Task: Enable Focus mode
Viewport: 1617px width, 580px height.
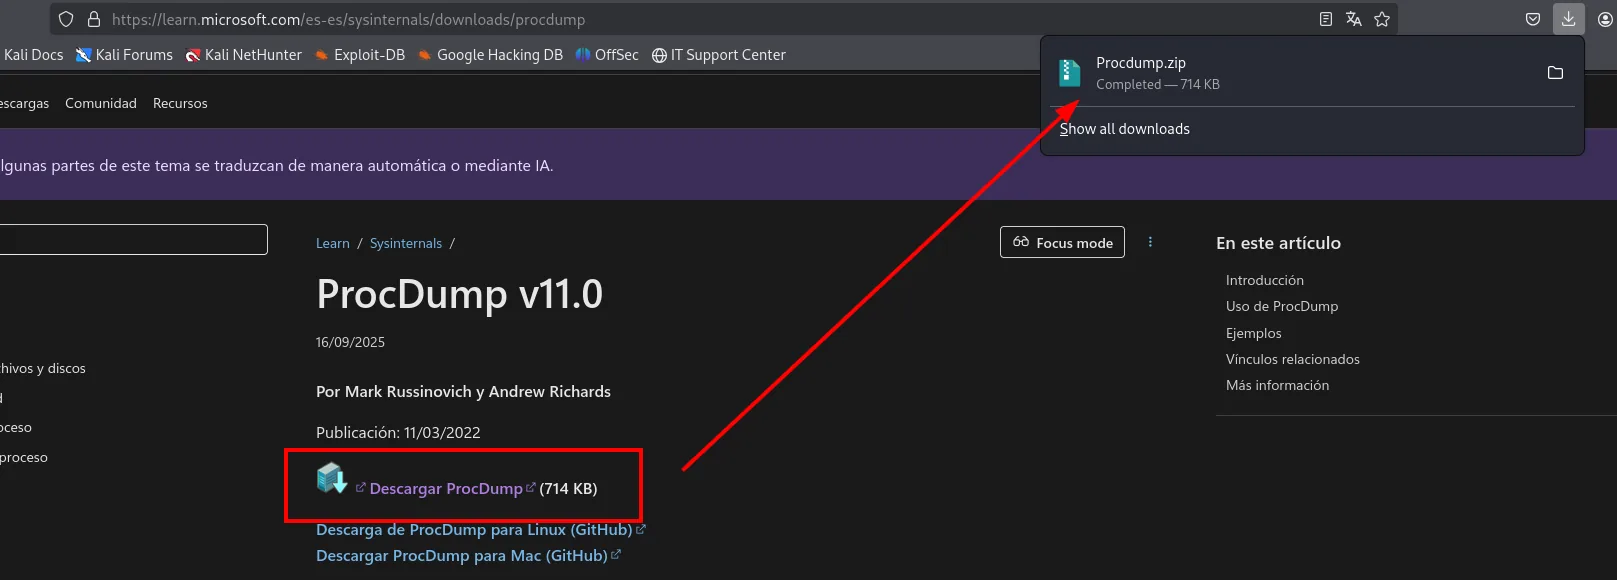Action: click(1062, 242)
